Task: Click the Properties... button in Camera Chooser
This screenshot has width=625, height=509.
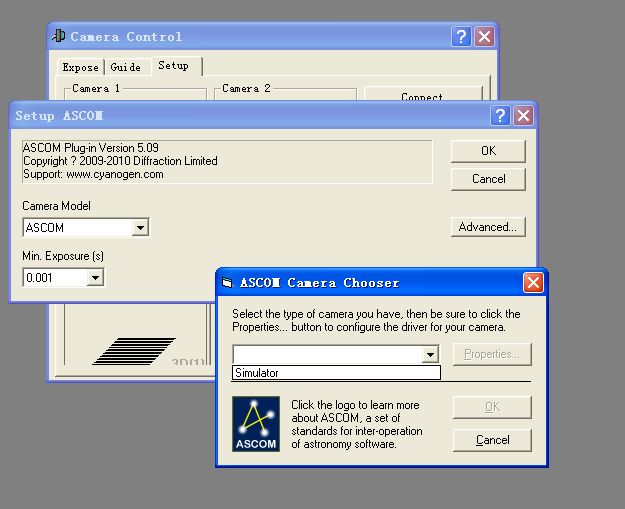Action: [492, 354]
